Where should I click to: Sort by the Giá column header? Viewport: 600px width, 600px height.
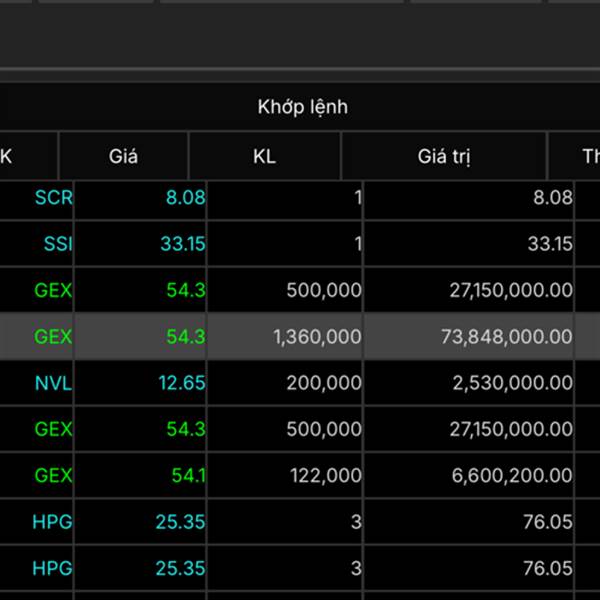pyautogui.click(x=123, y=156)
